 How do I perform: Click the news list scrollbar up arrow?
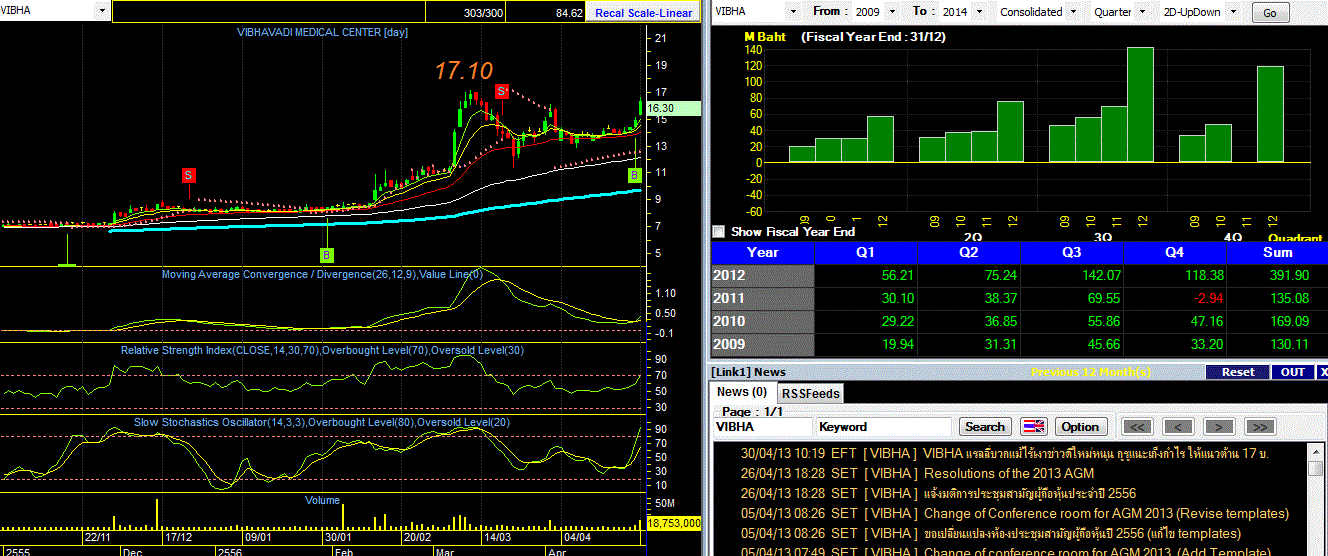pyautogui.click(x=1314, y=451)
